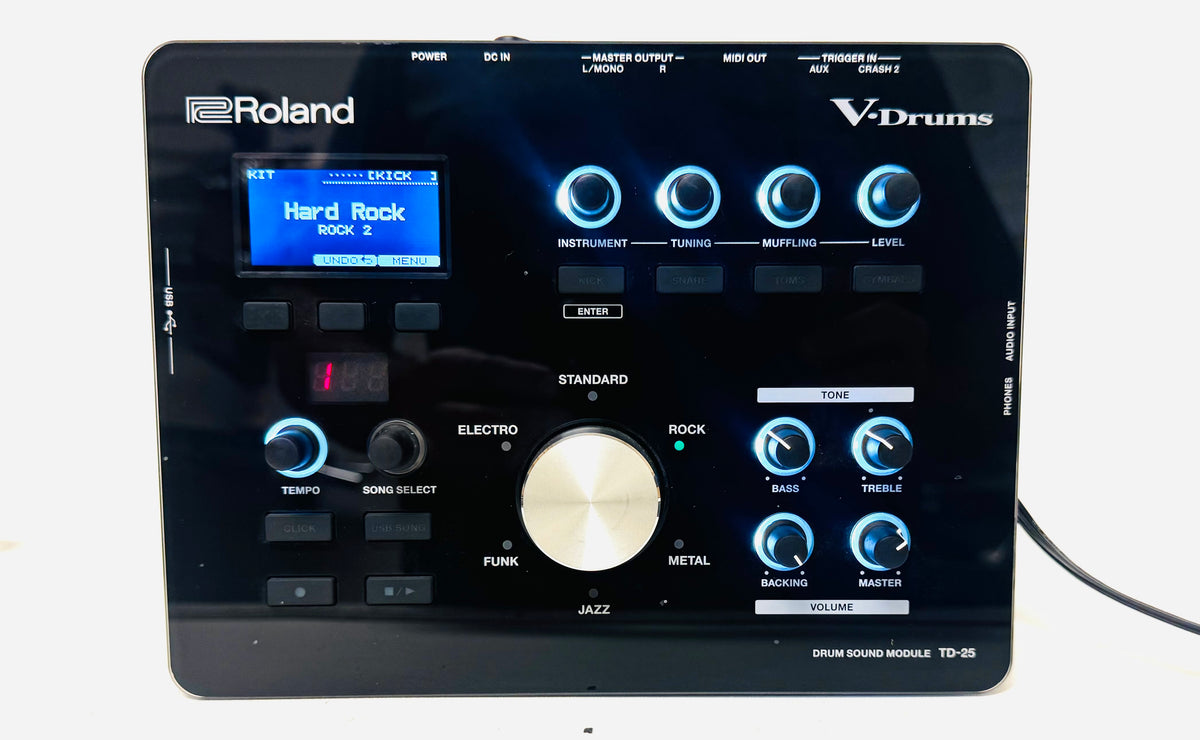Push the LEVEL knob
This screenshot has height=740, width=1200.
tap(889, 196)
